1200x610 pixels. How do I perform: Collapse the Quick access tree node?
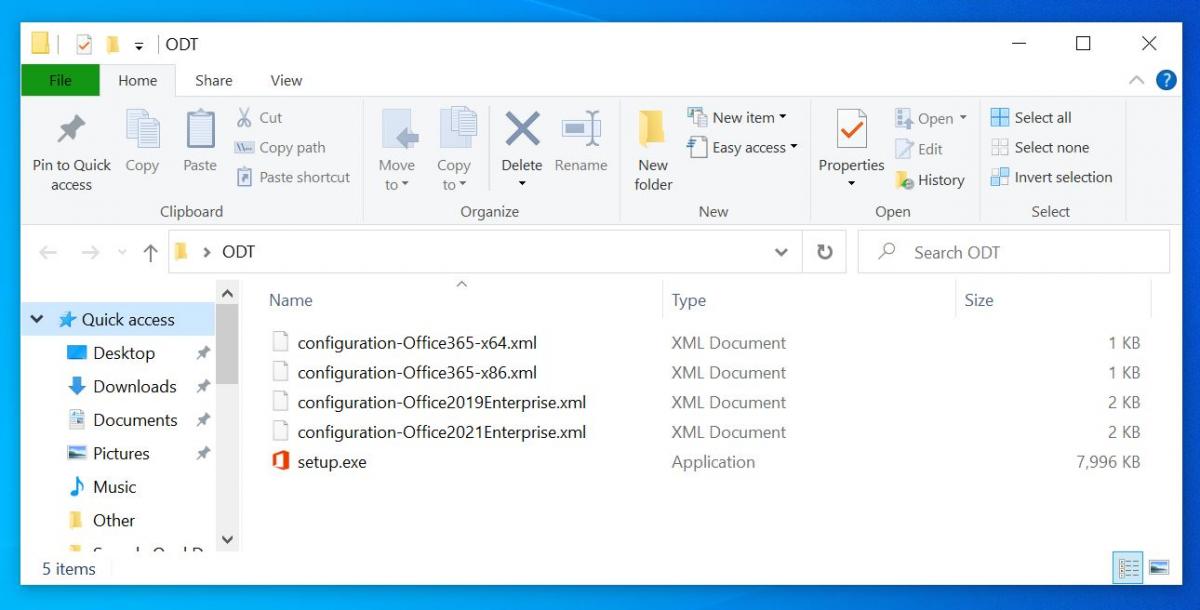(x=38, y=320)
